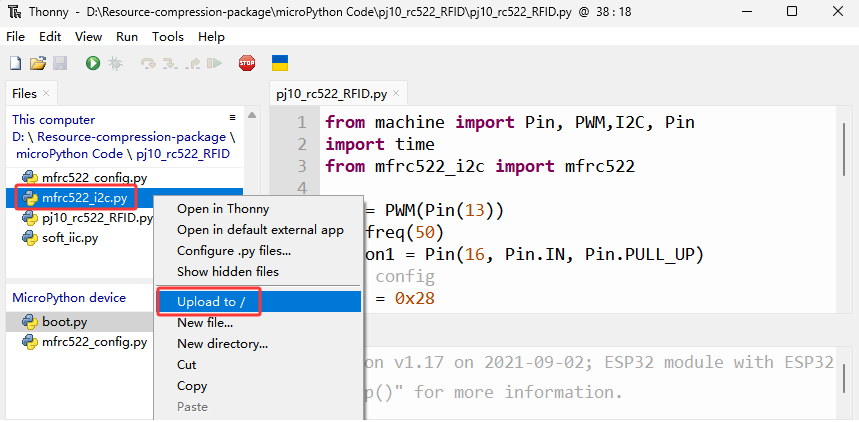The image size is (859, 422).
Task: Select Show hidden files option
Action: tap(227, 272)
